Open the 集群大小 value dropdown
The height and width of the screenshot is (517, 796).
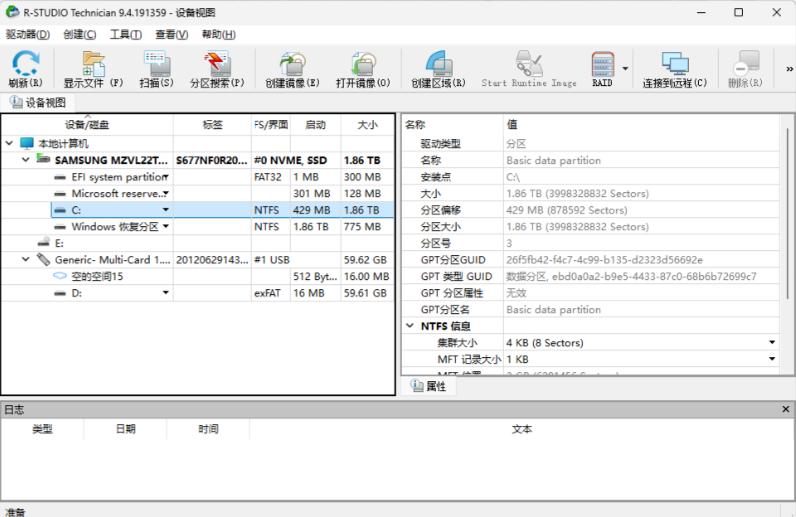coord(772,343)
